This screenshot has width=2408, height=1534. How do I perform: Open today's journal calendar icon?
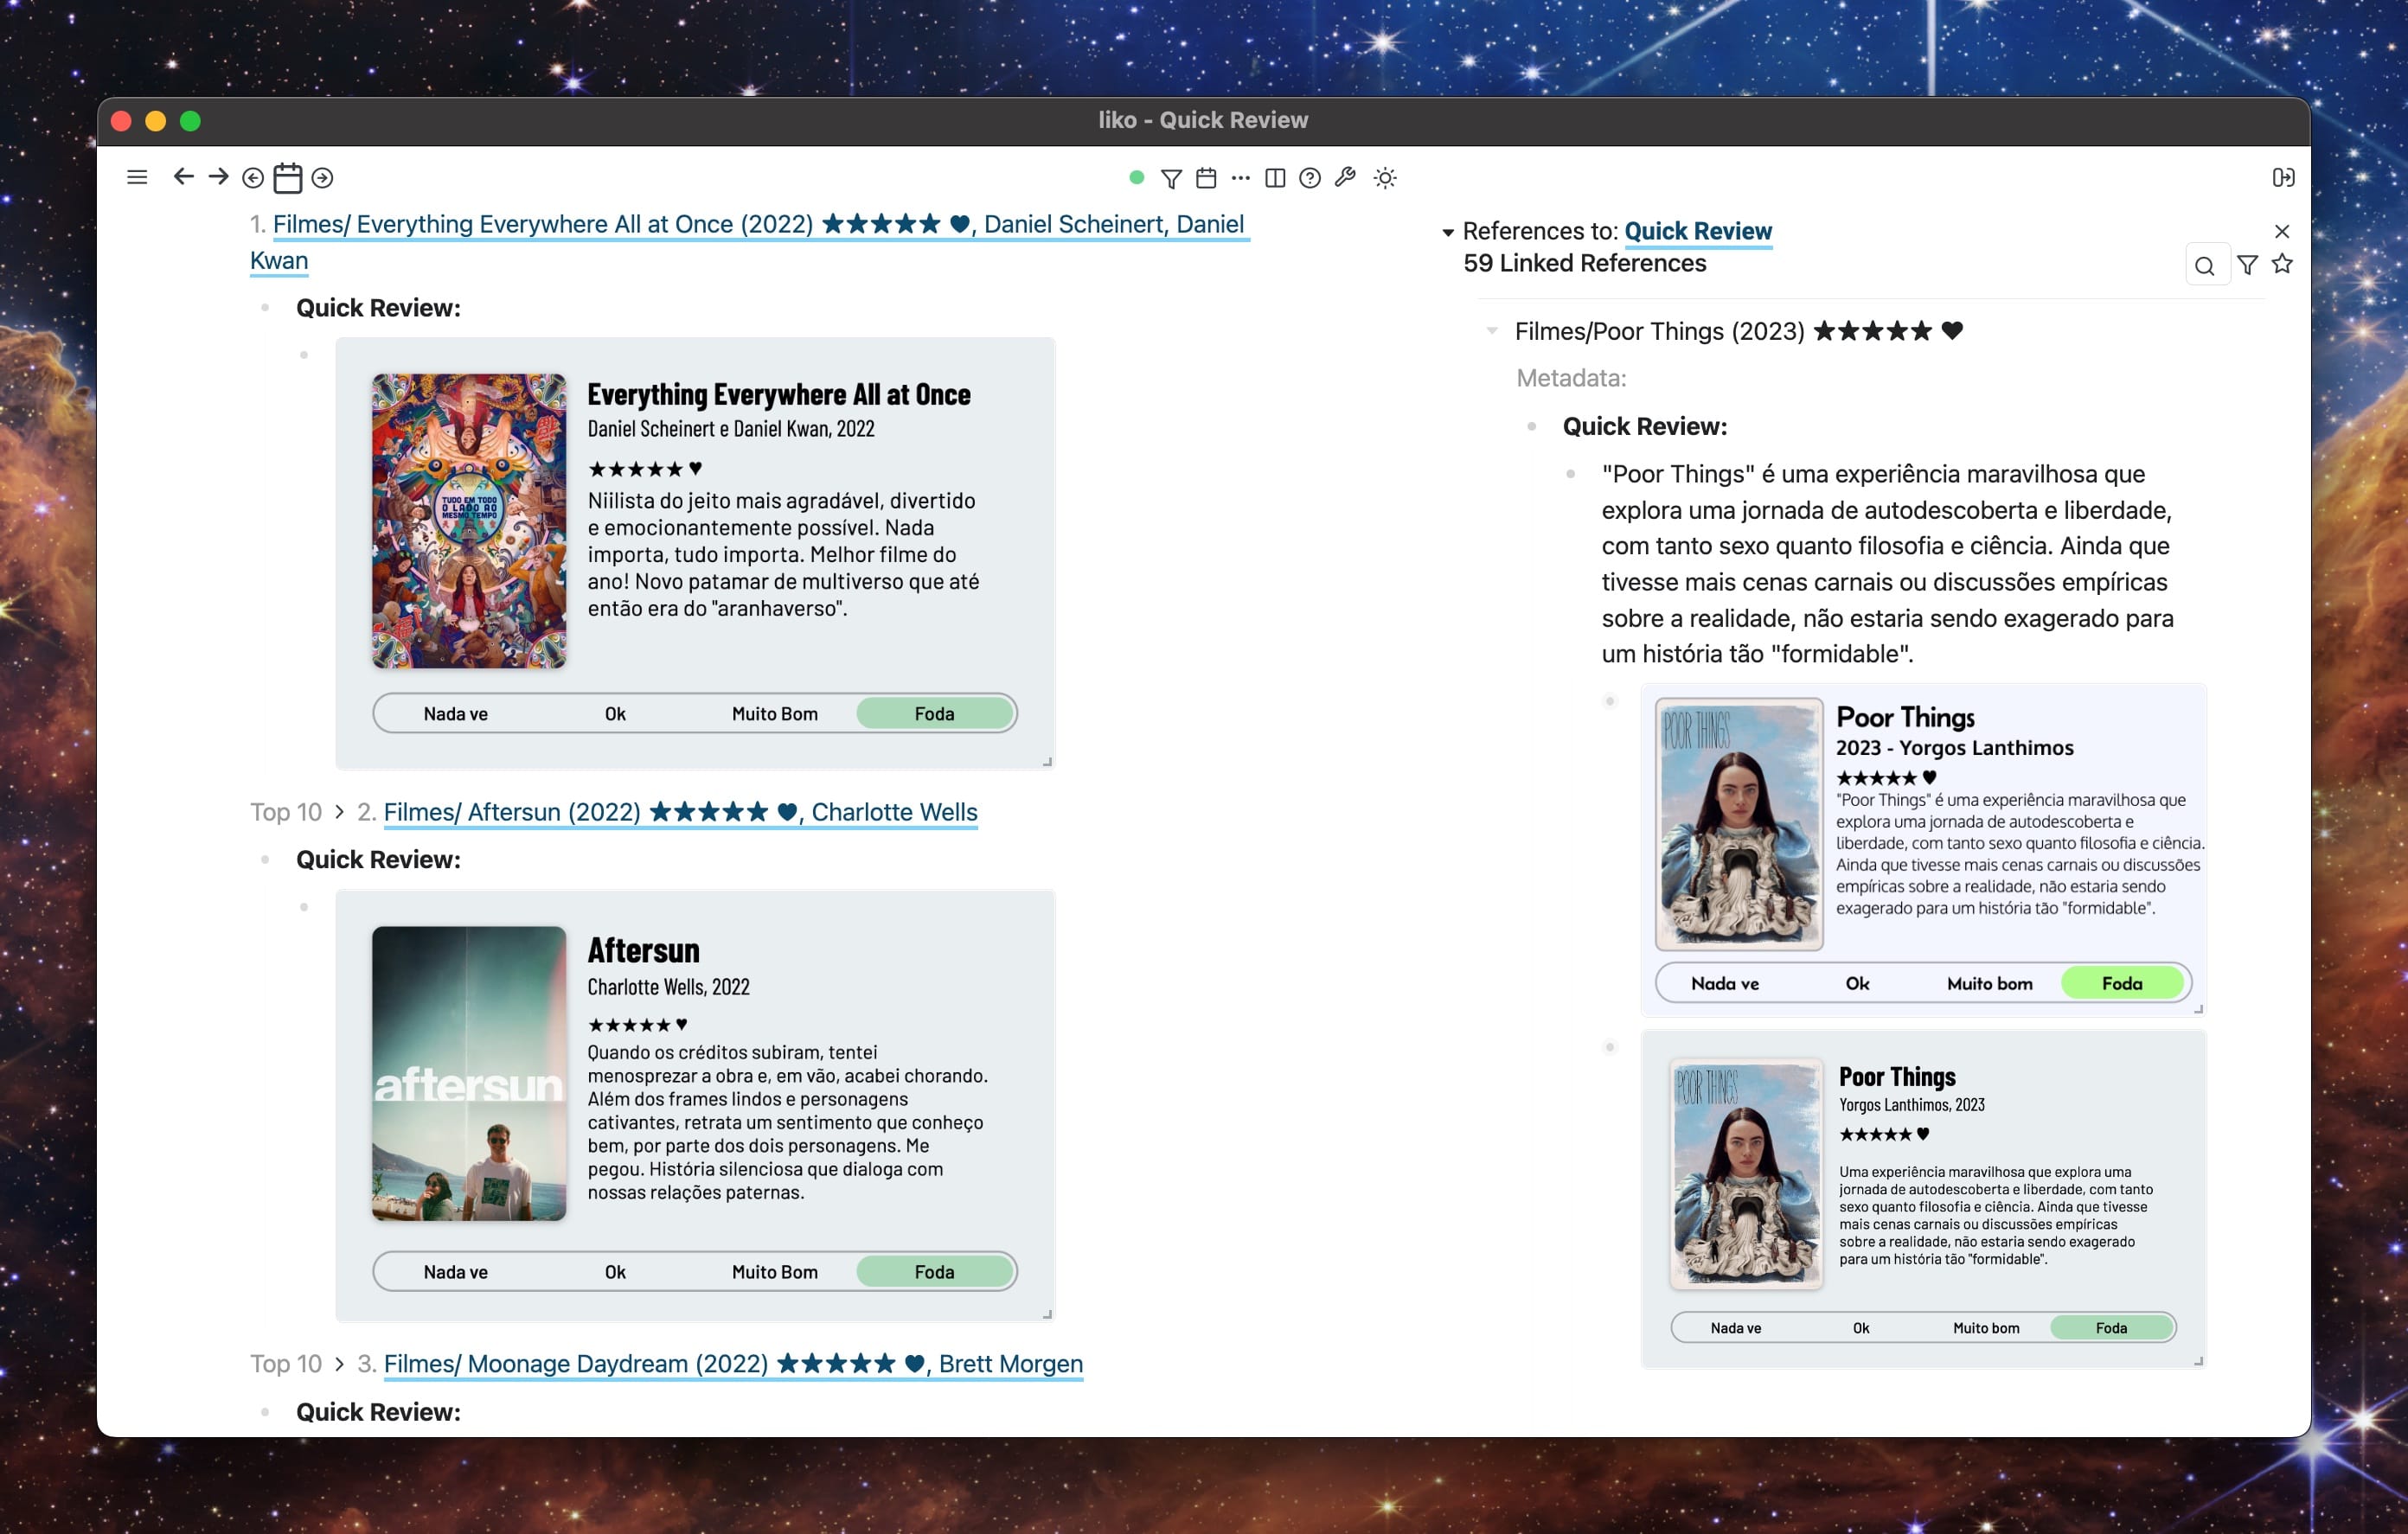click(x=288, y=177)
